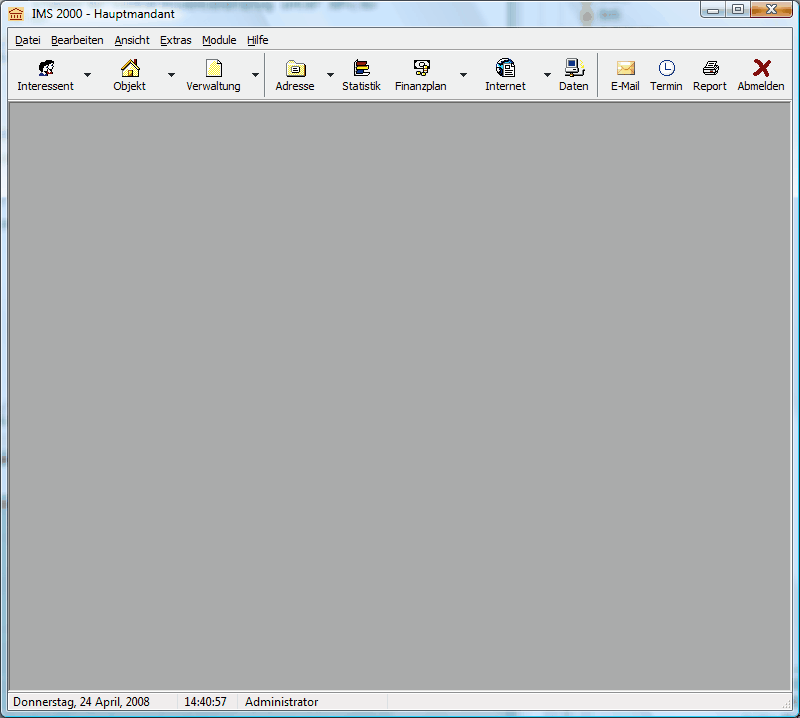Expand the Objekt dropdown arrow
800x718 pixels.
click(171, 75)
